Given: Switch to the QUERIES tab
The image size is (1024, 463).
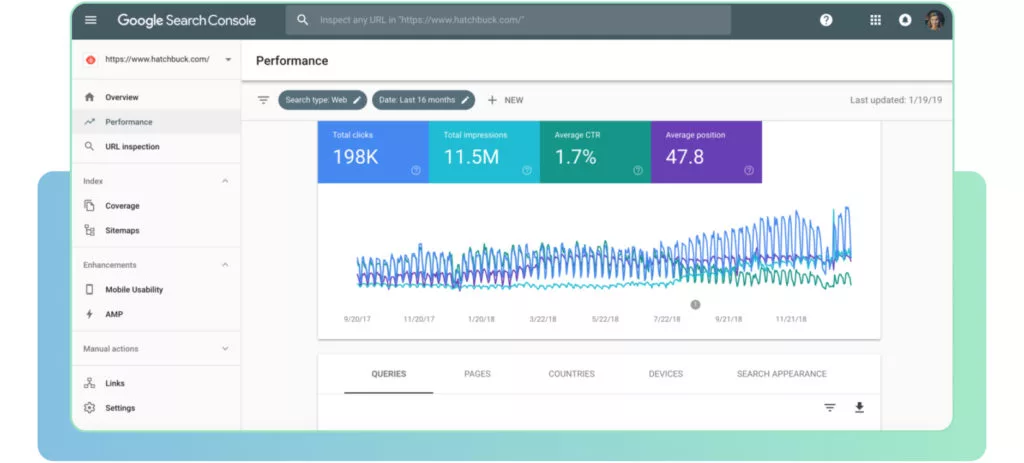Looking at the screenshot, I should click(389, 374).
